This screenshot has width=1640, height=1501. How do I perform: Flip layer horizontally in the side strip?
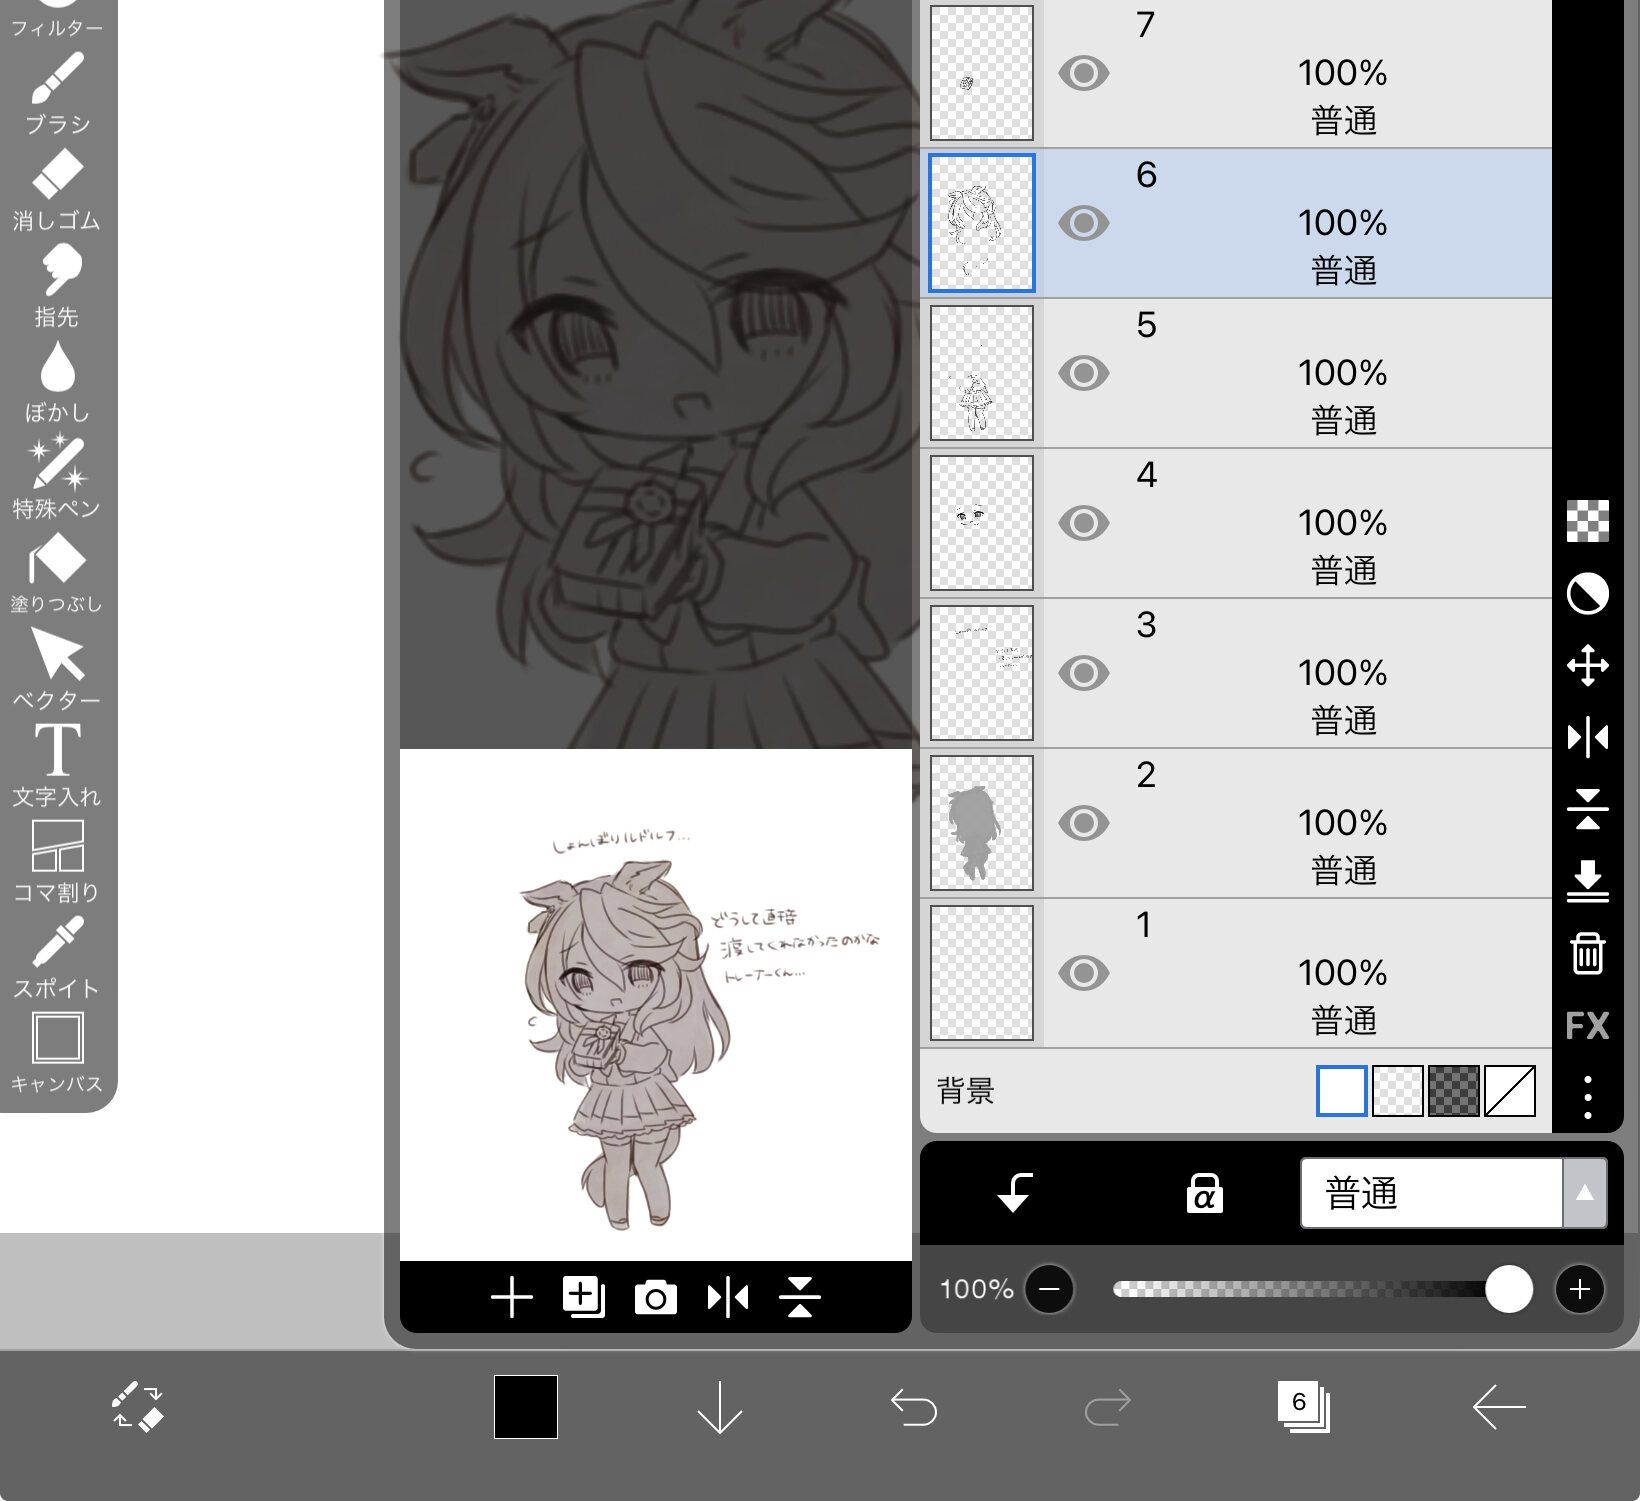click(x=1588, y=738)
